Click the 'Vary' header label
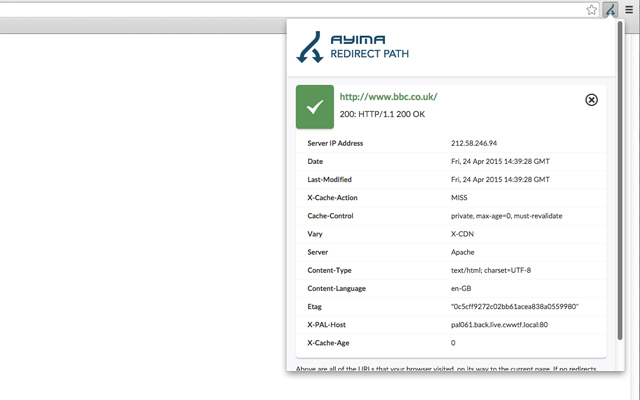The width and height of the screenshot is (640, 400). (315, 234)
